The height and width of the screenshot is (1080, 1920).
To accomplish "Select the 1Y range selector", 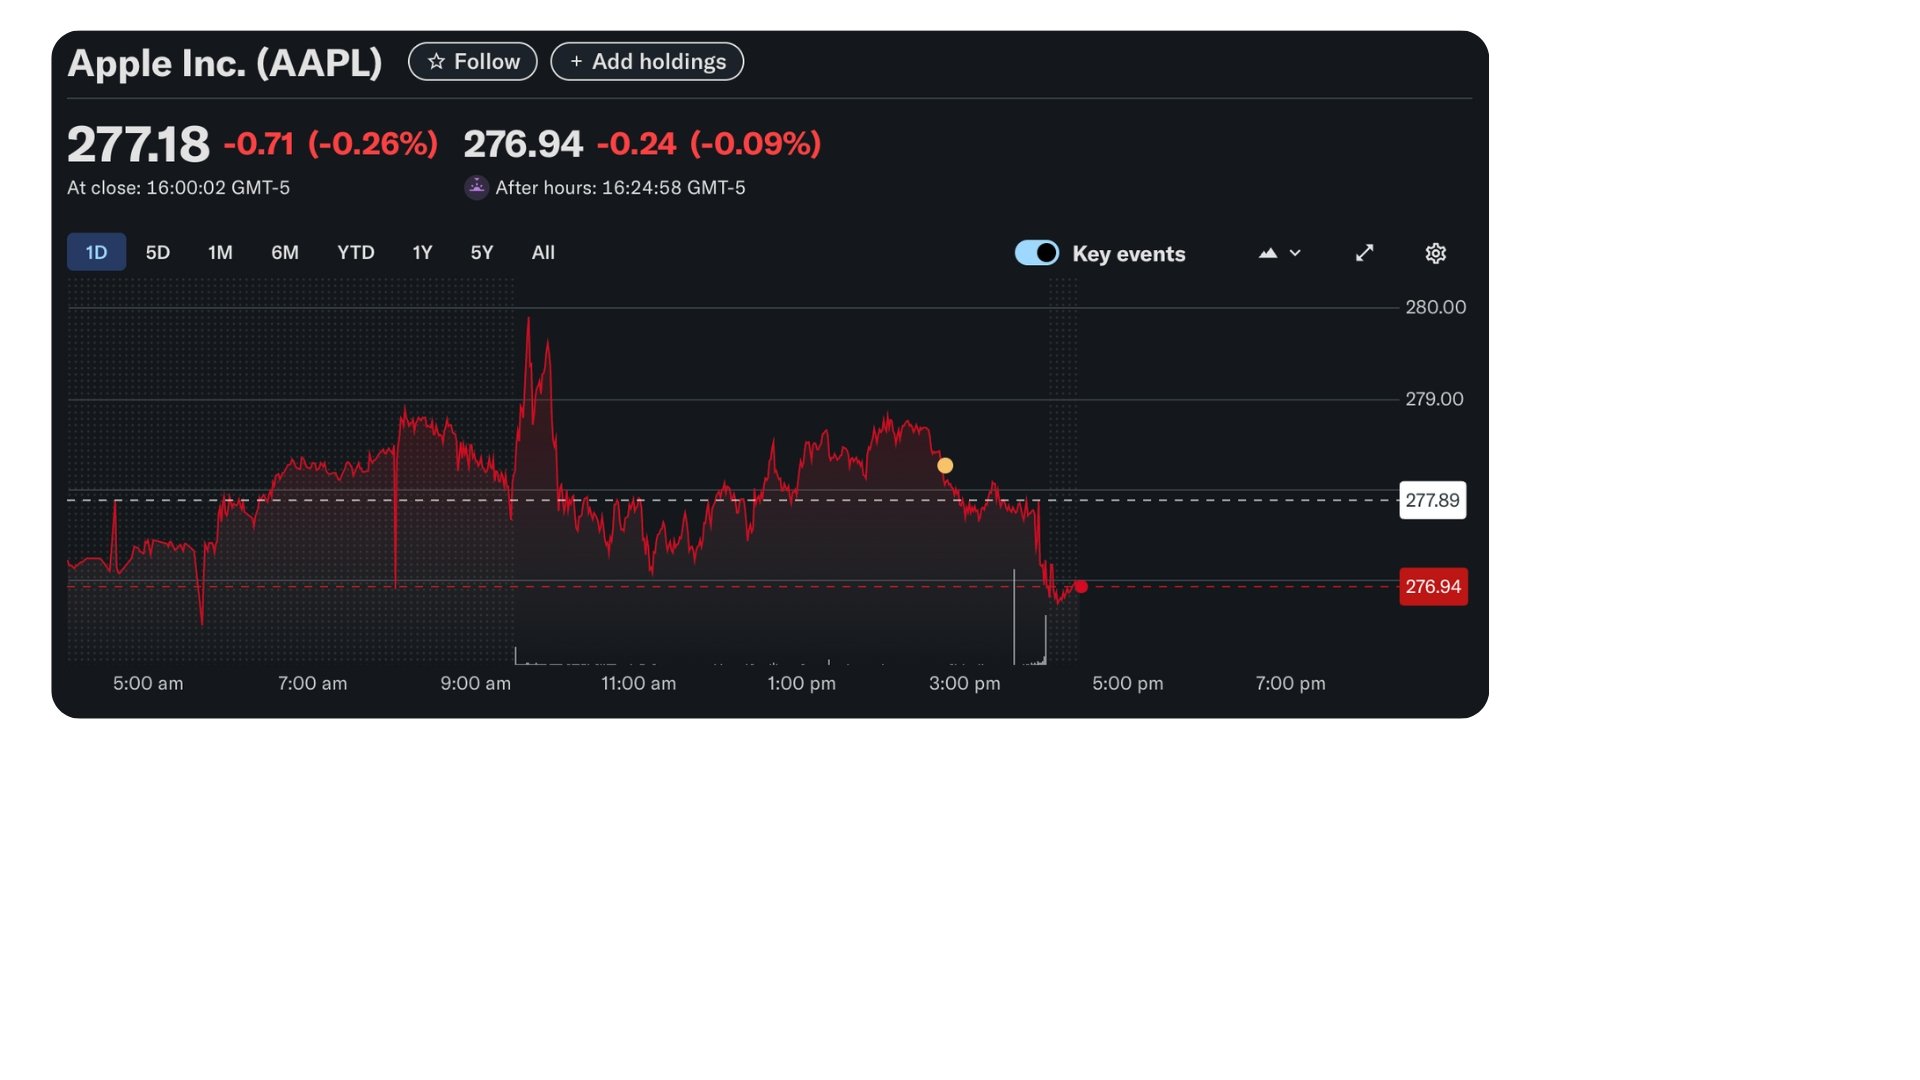I will click(x=421, y=252).
